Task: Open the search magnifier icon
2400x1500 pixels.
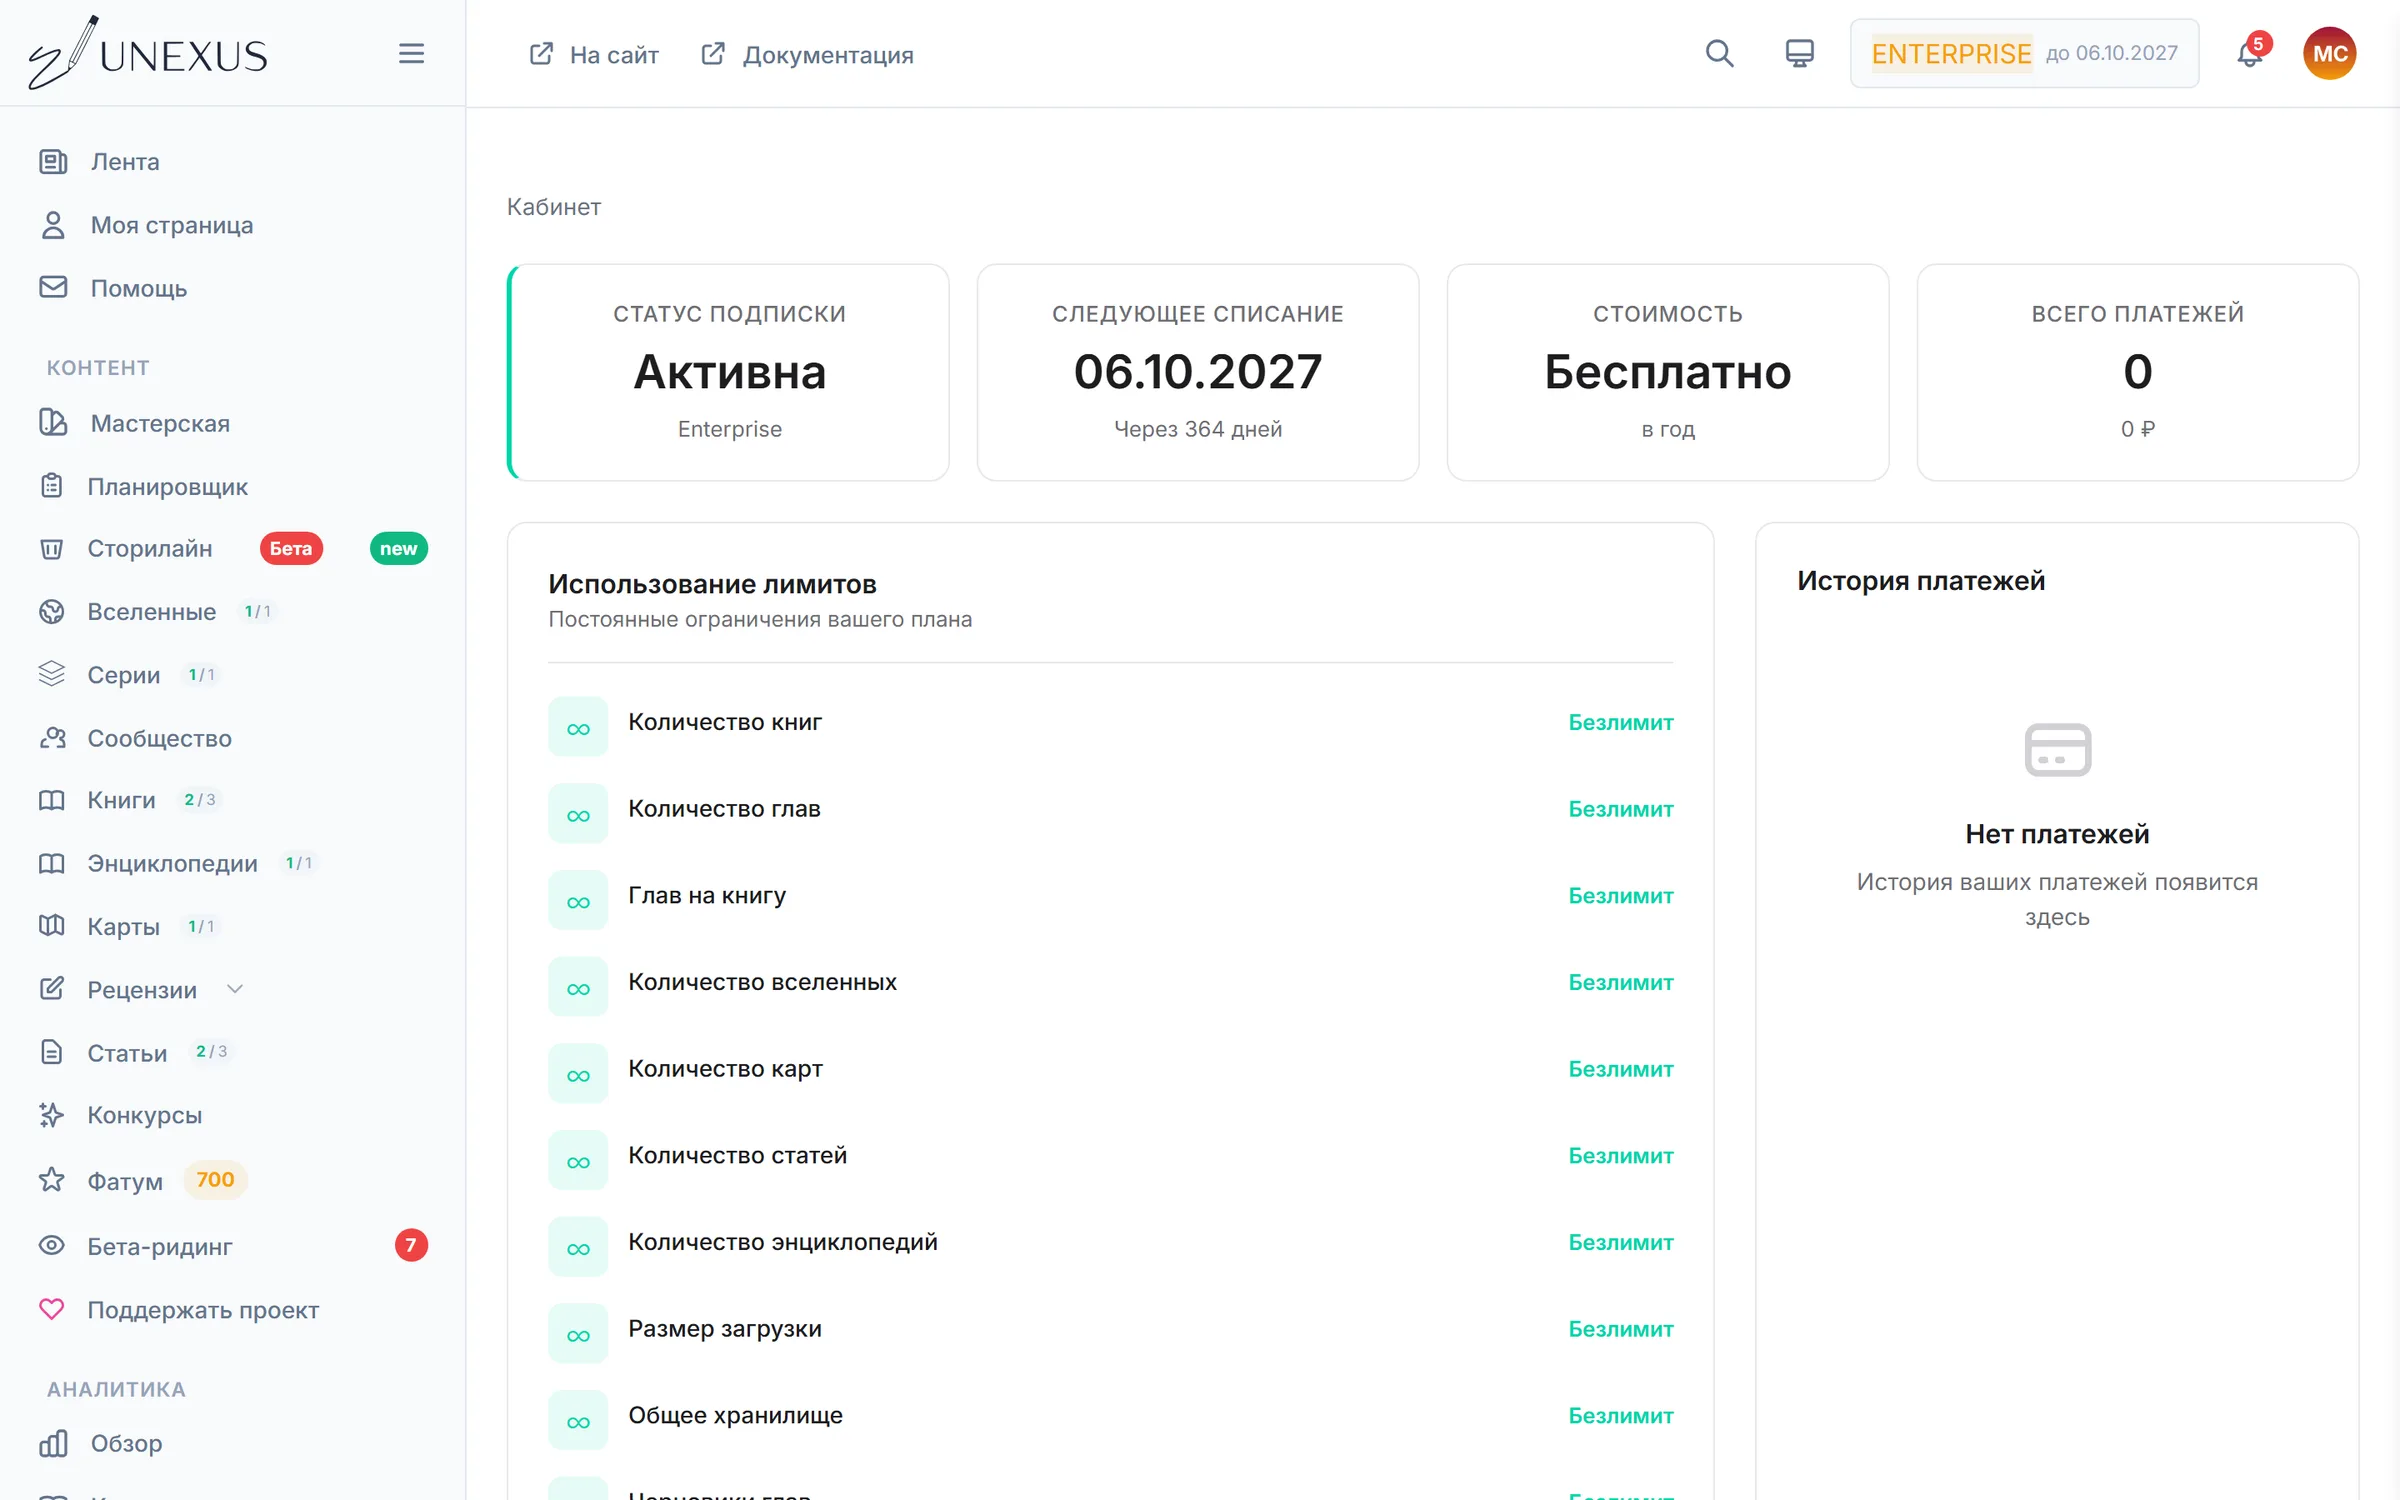Action: pos(1719,53)
